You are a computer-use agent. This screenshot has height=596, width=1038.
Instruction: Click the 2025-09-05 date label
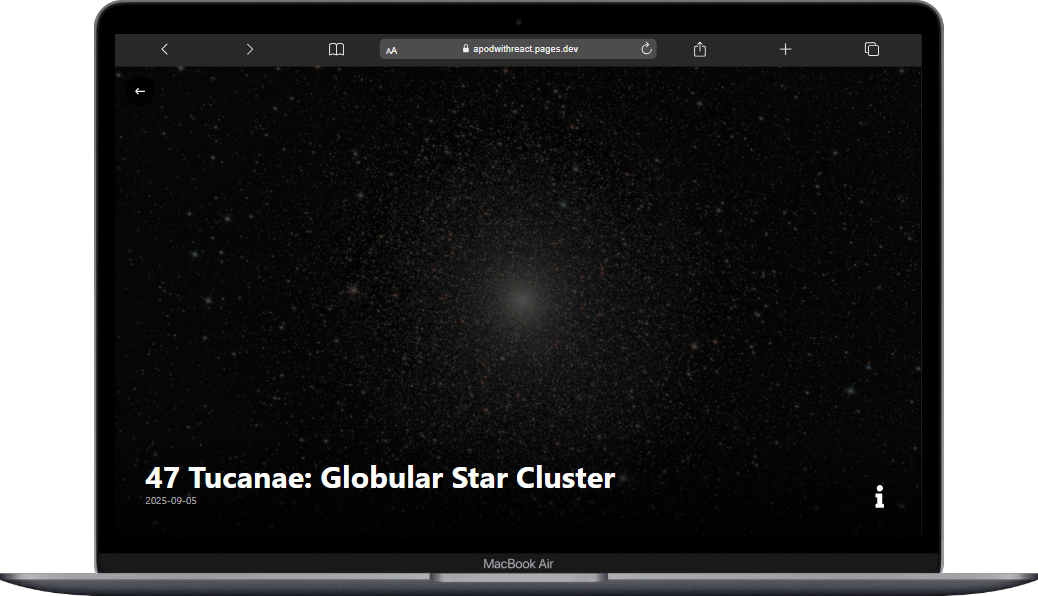[170, 501]
